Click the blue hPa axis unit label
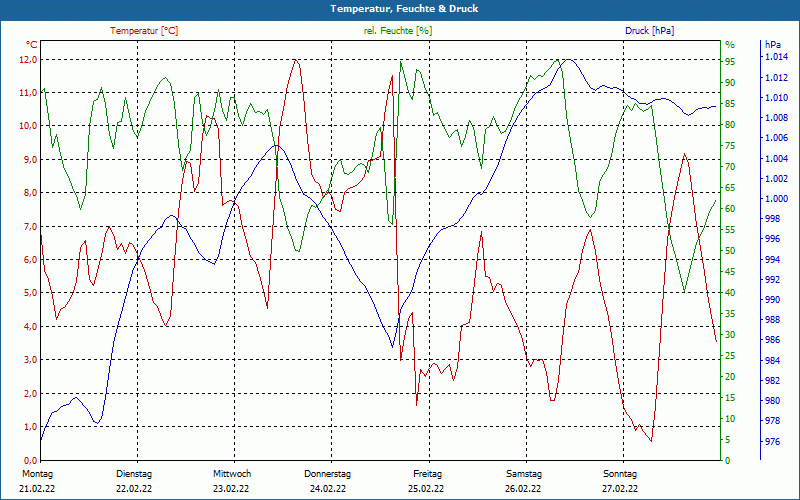The image size is (800, 500). point(773,45)
